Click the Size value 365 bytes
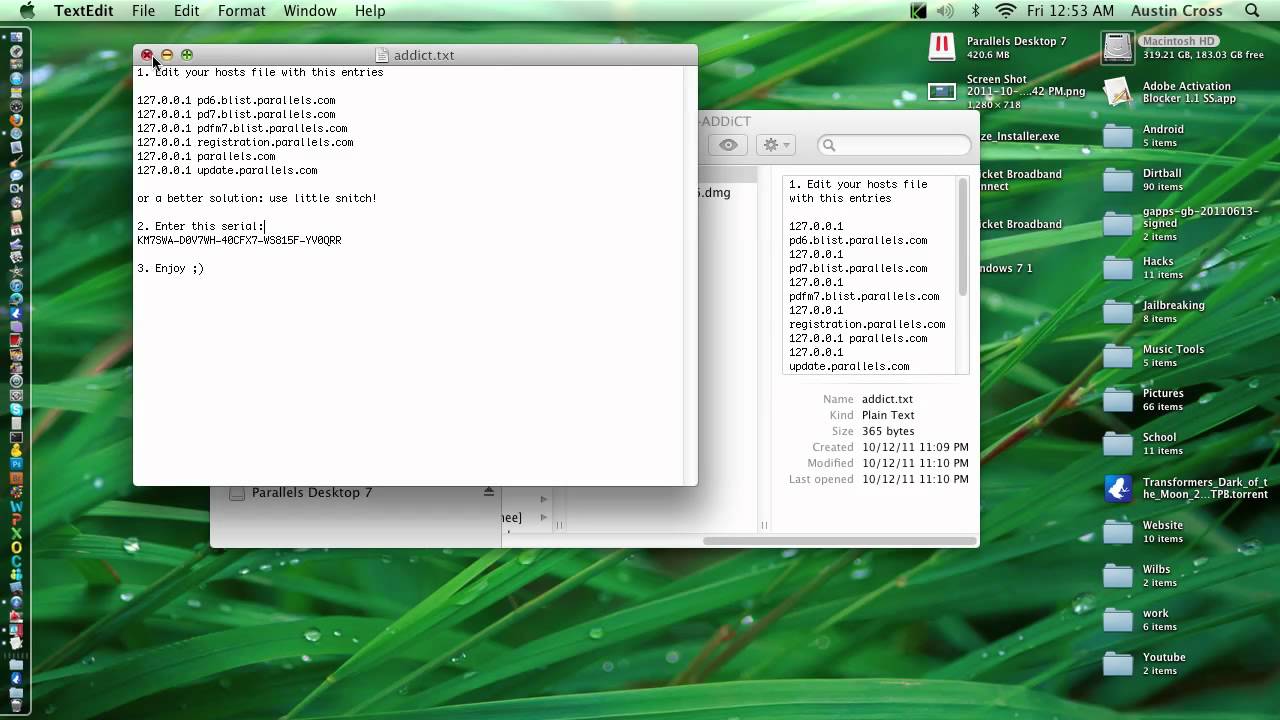1280x720 pixels. click(x=888, y=431)
